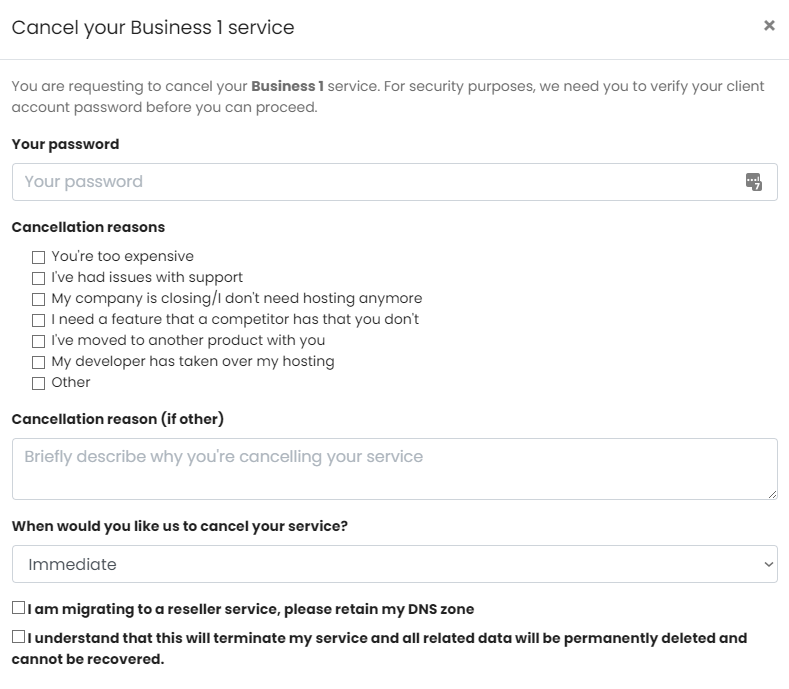Check I need a feature a competitor has
The height and width of the screenshot is (689, 789).
[38, 320]
